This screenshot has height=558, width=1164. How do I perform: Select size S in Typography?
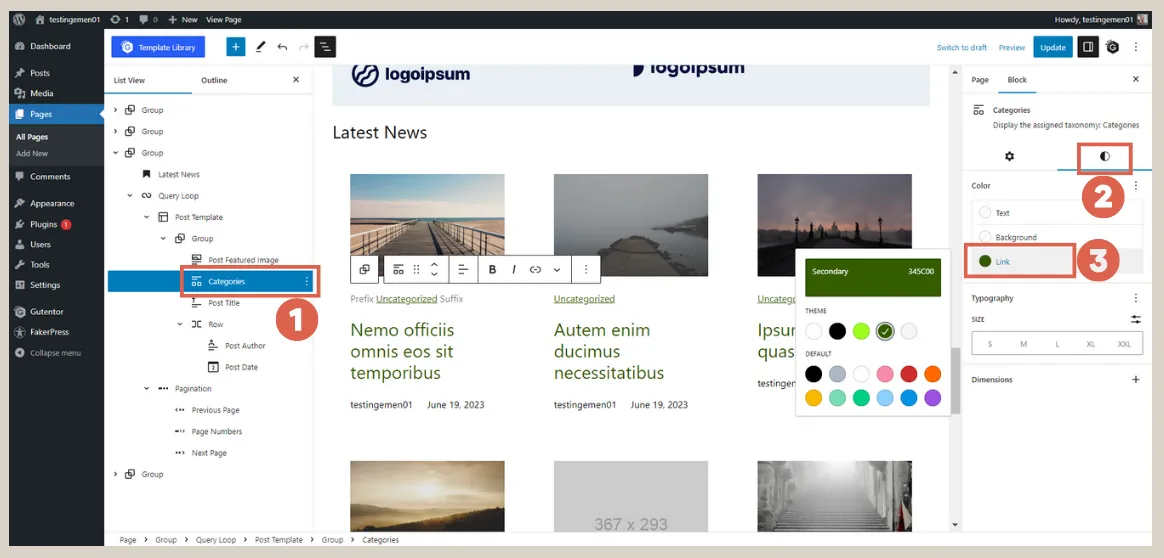(x=990, y=344)
